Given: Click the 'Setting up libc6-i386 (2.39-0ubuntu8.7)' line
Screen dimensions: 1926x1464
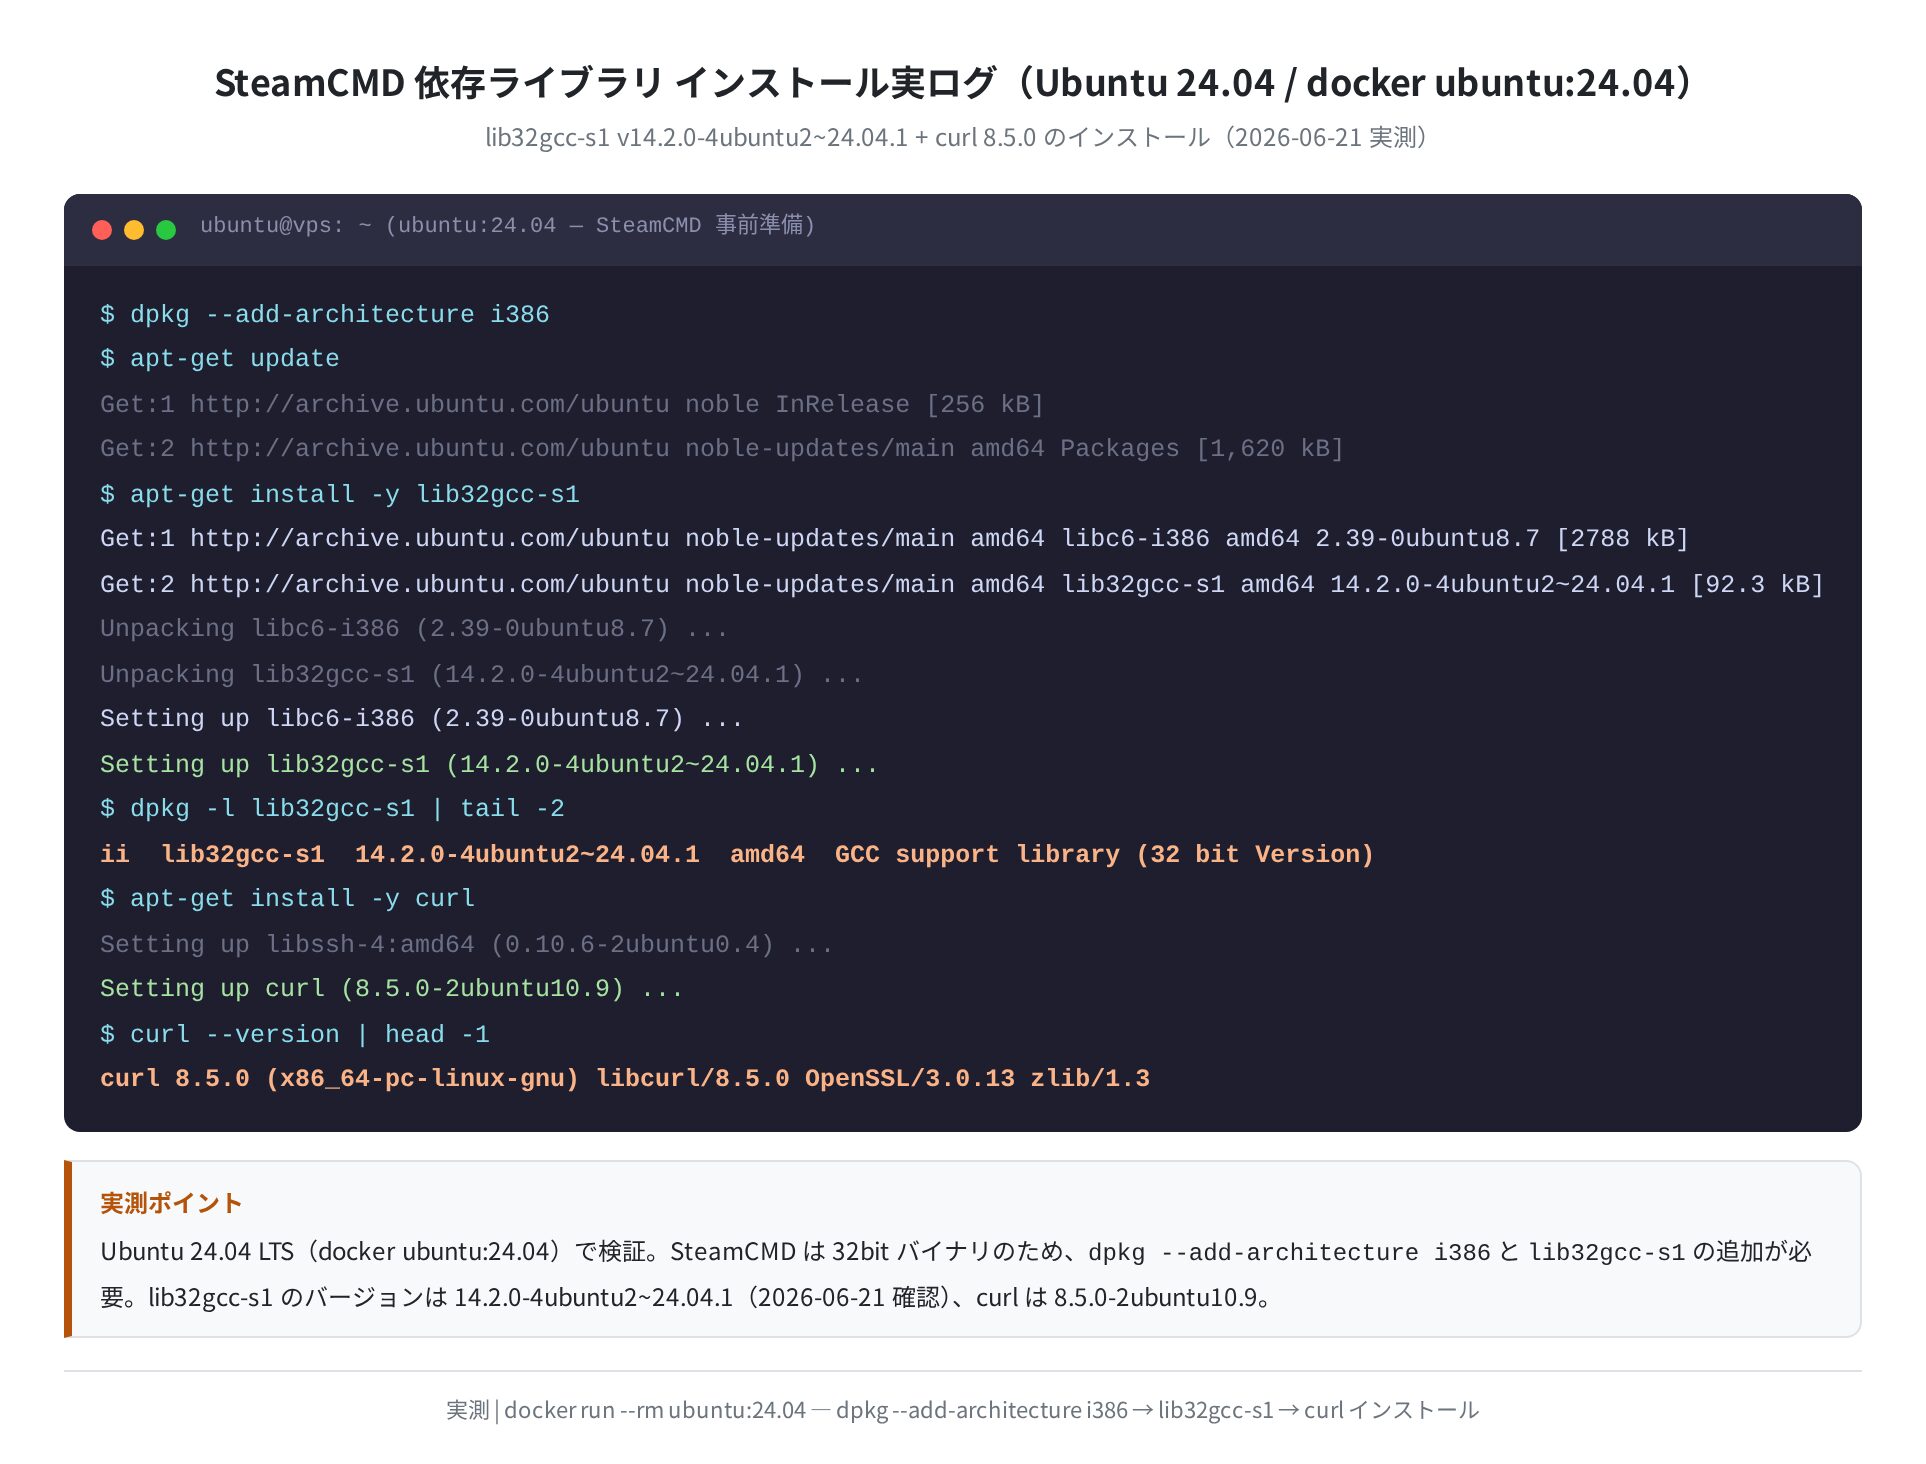Looking at the screenshot, I should pyautogui.click(x=421, y=719).
